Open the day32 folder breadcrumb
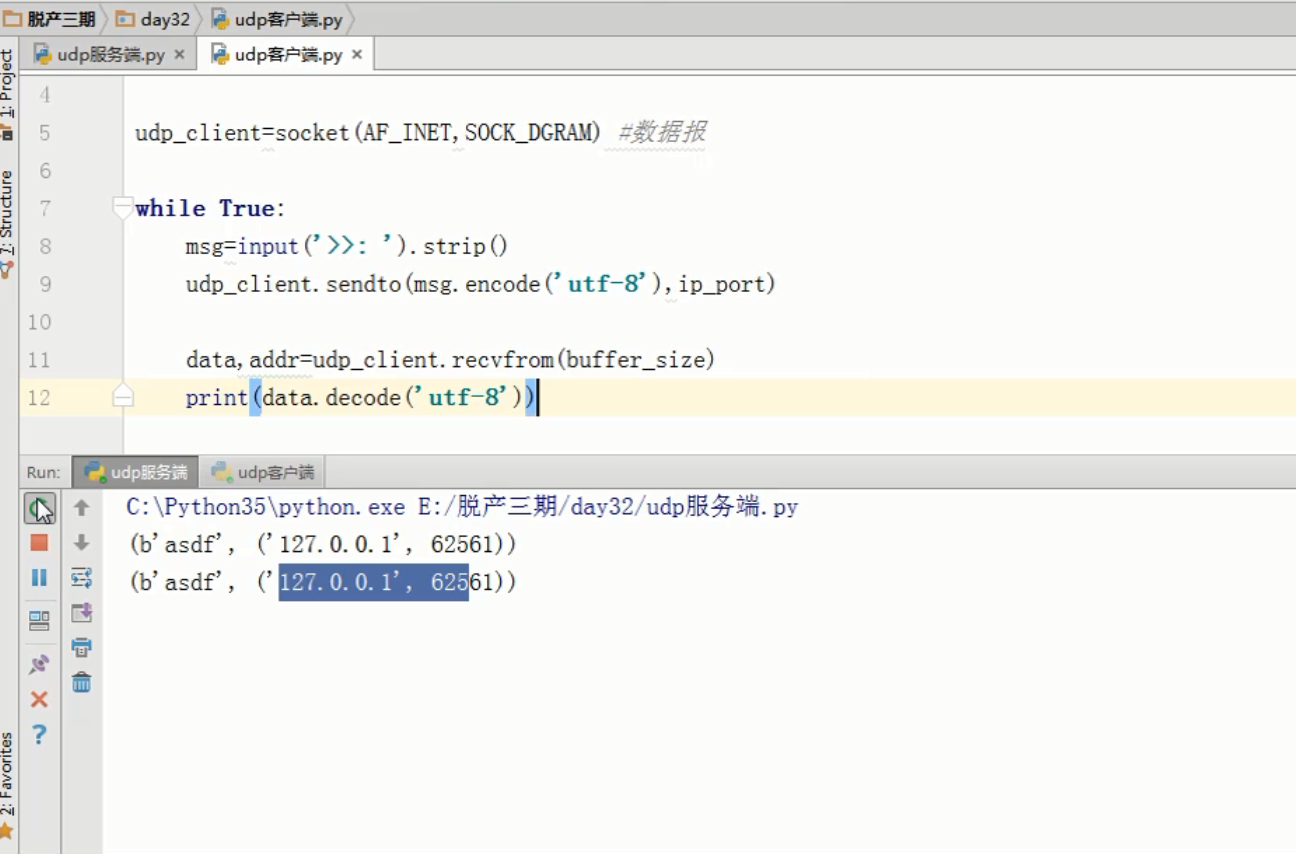 155,19
